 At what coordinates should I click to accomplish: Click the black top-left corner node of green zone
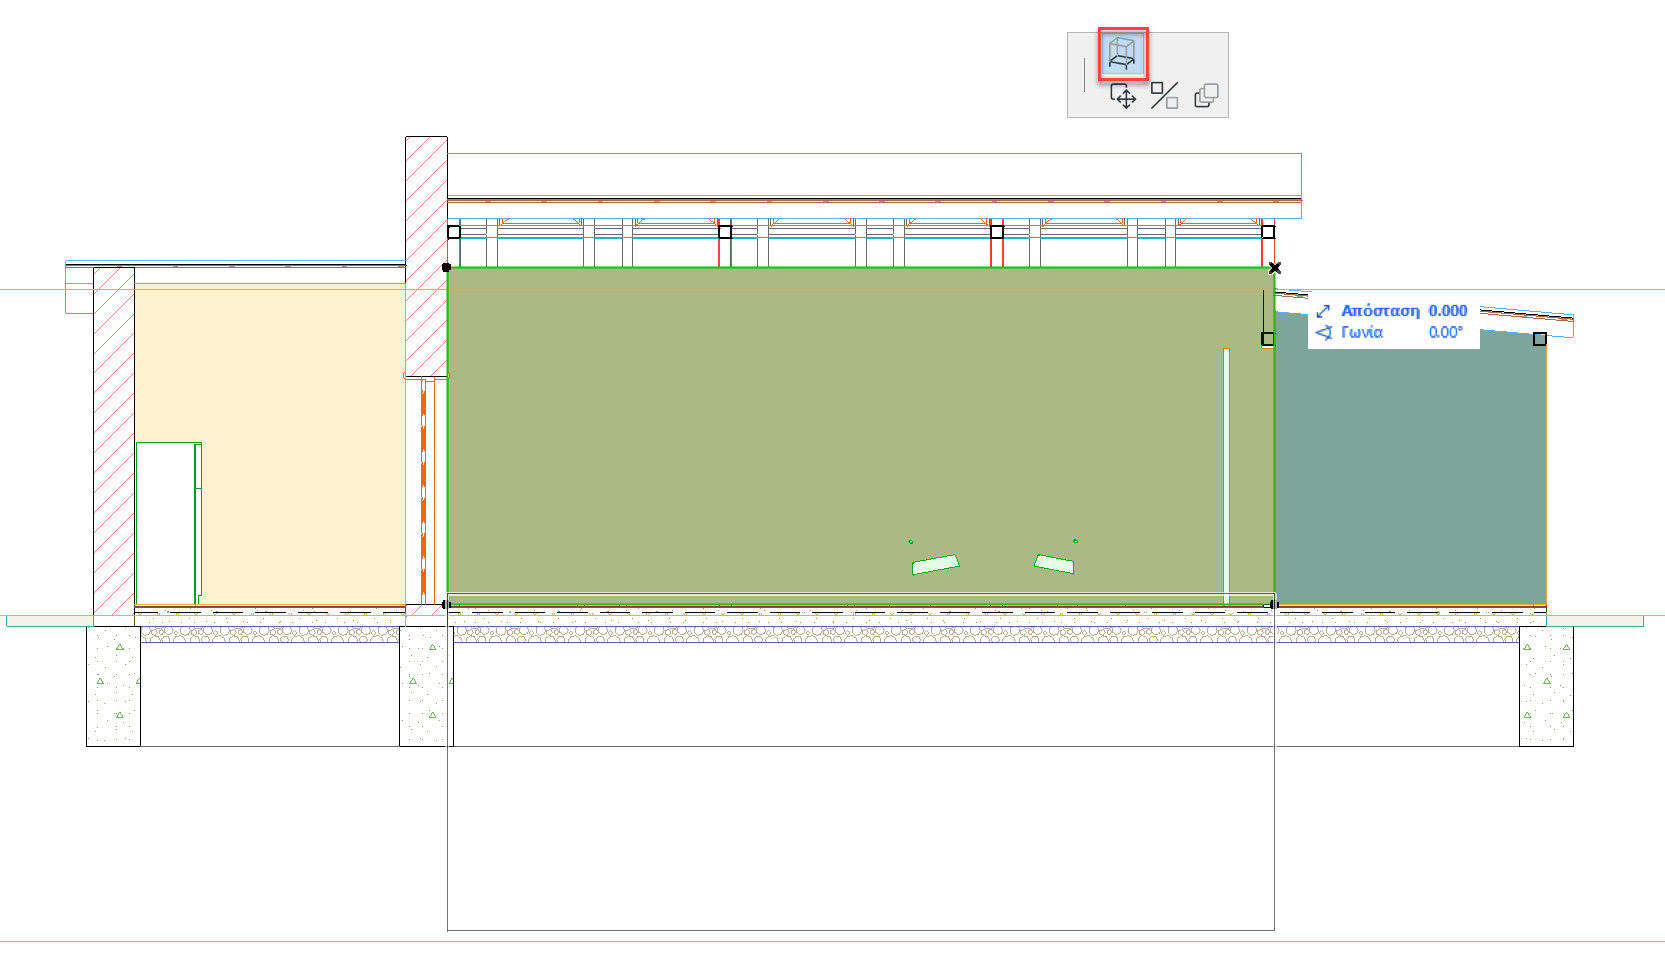446,267
